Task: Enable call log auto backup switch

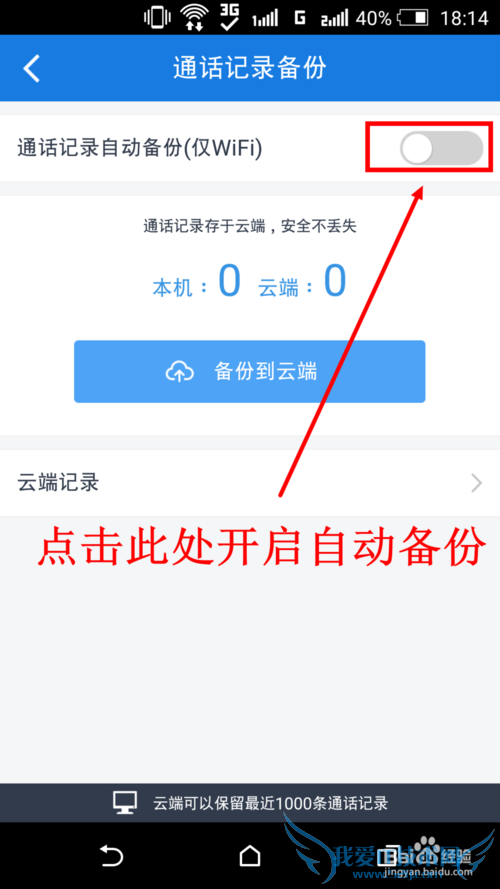Action: point(442,149)
